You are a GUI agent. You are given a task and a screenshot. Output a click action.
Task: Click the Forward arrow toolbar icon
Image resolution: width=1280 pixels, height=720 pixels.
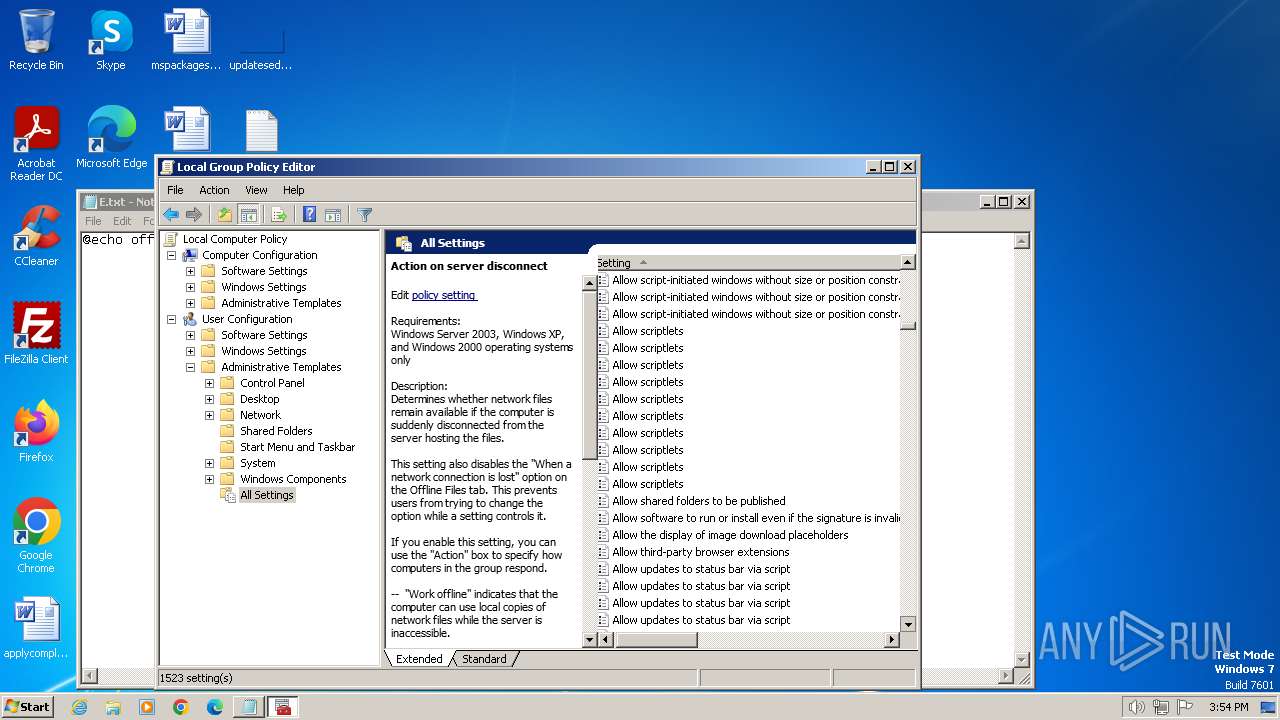194,215
